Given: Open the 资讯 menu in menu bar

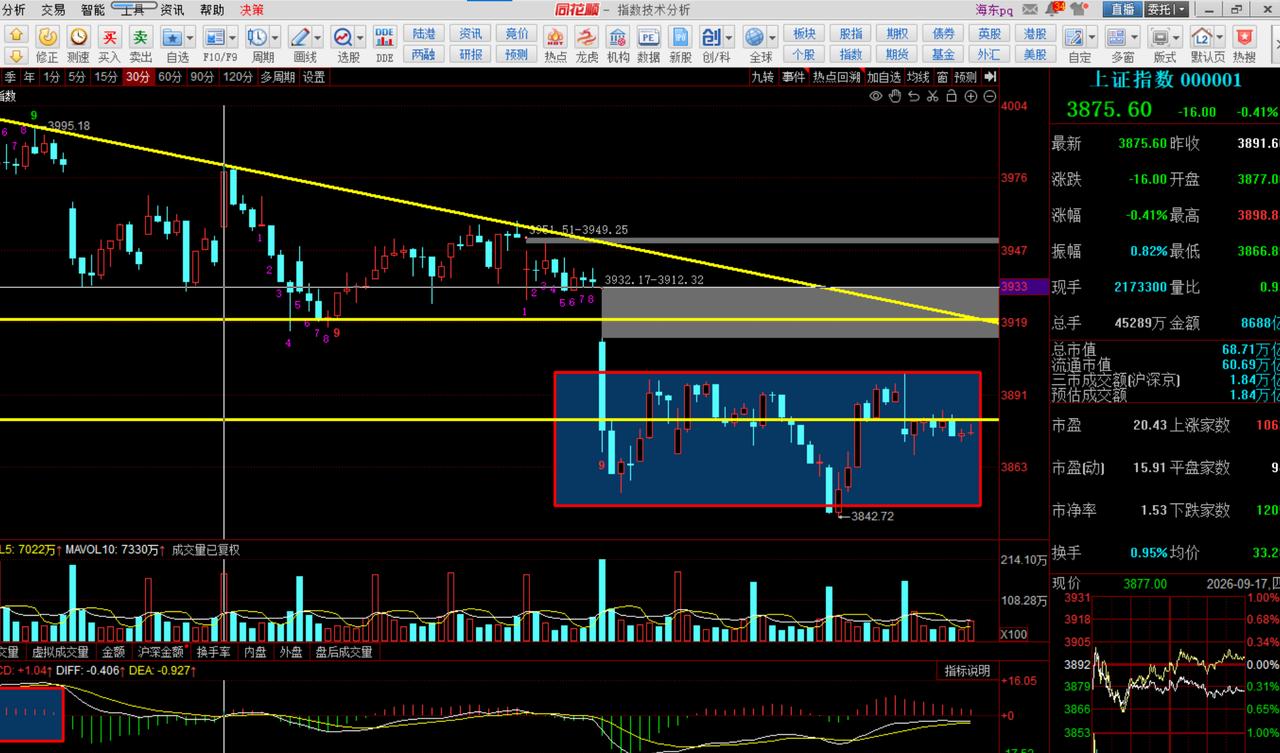Looking at the screenshot, I should (x=172, y=9).
